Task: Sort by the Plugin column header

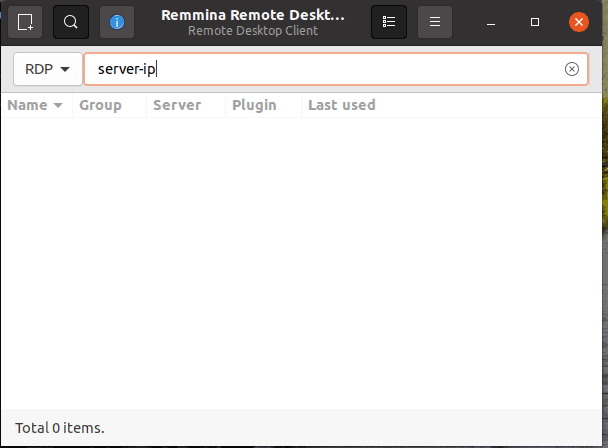Action: (x=263, y=105)
